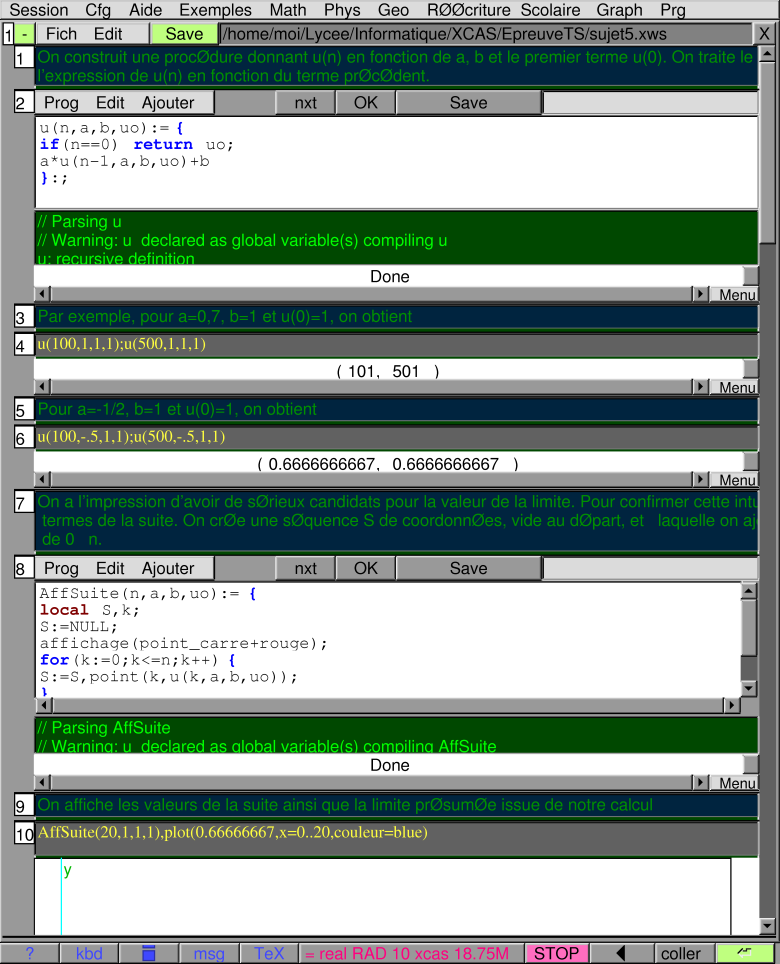
Task: Select level number 2 box
Action: (24, 102)
